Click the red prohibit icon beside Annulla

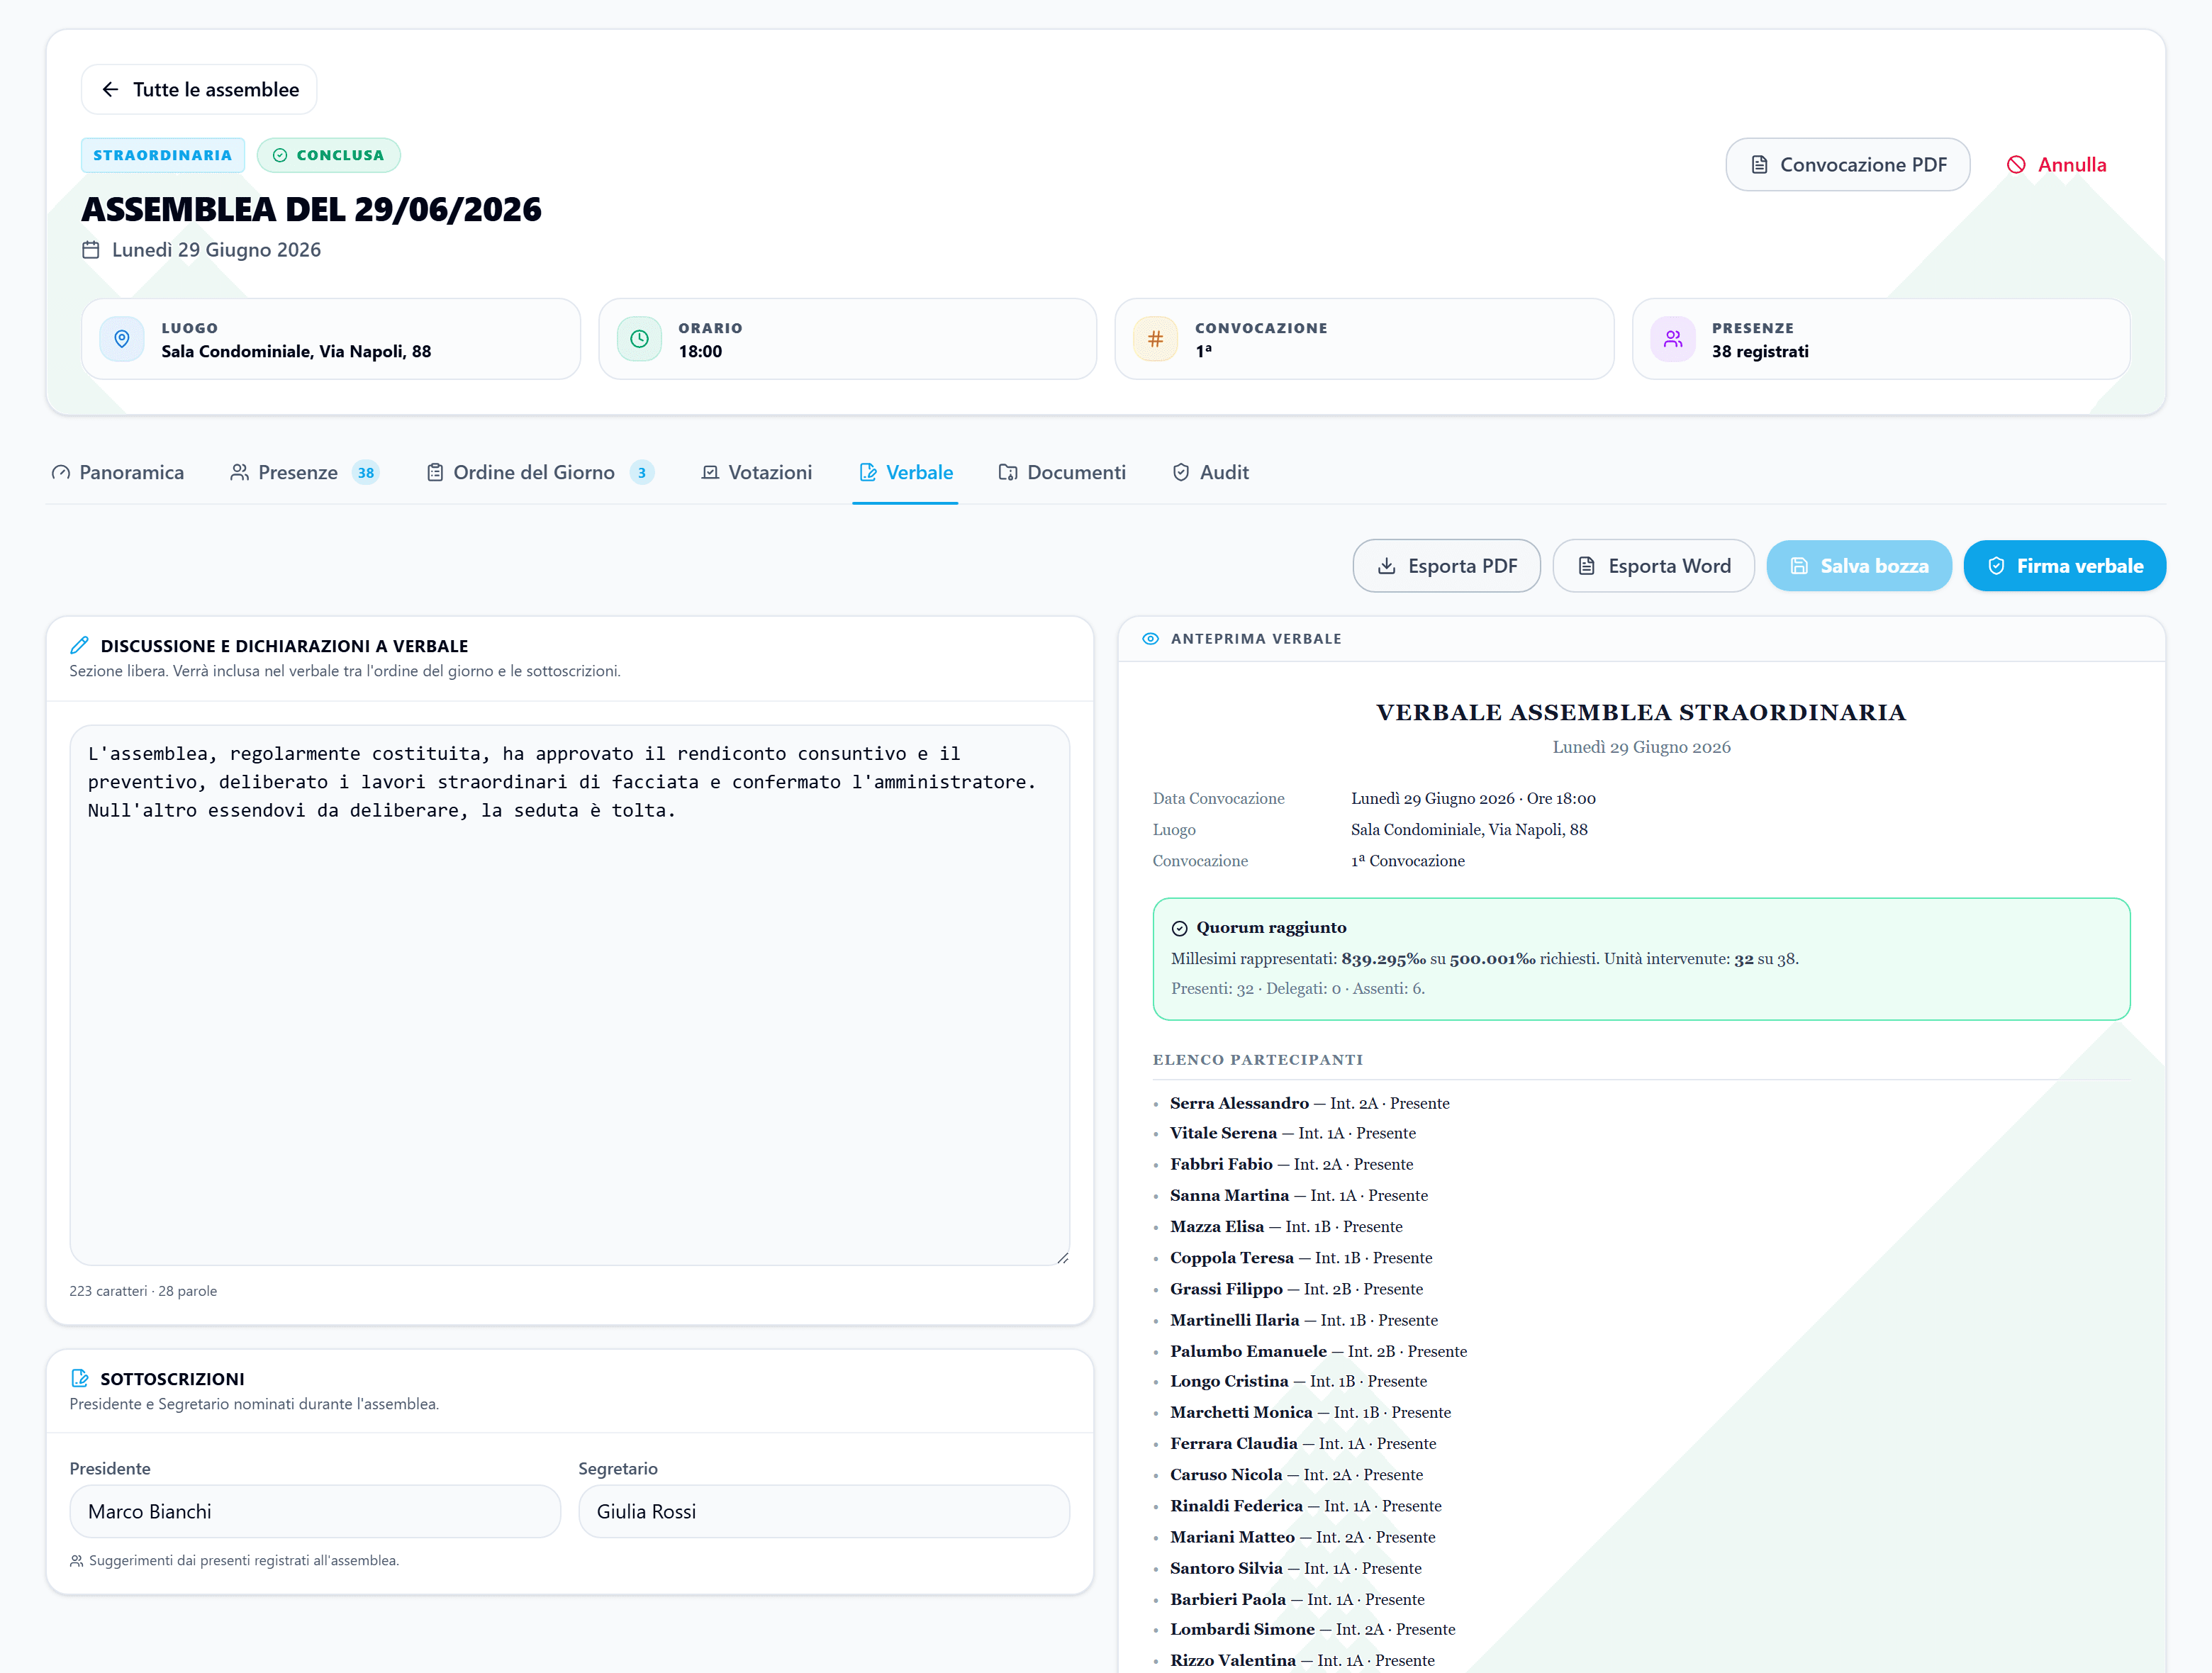coord(2016,165)
